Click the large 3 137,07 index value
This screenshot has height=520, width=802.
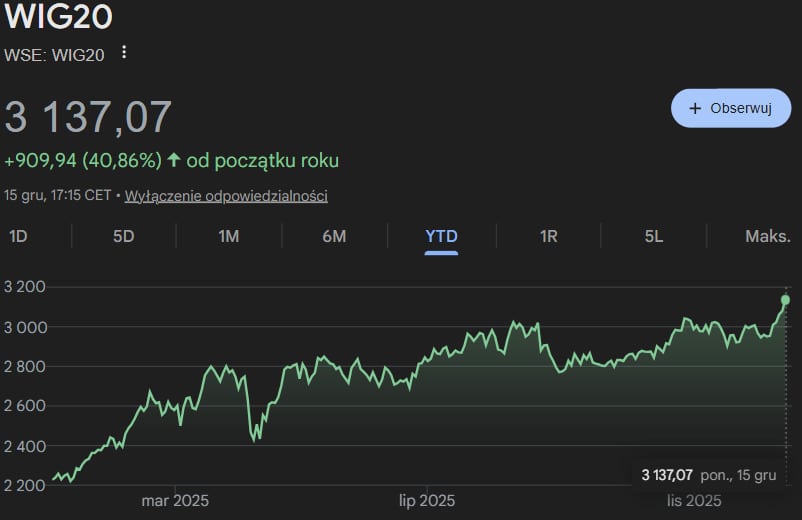click(89, 117)
